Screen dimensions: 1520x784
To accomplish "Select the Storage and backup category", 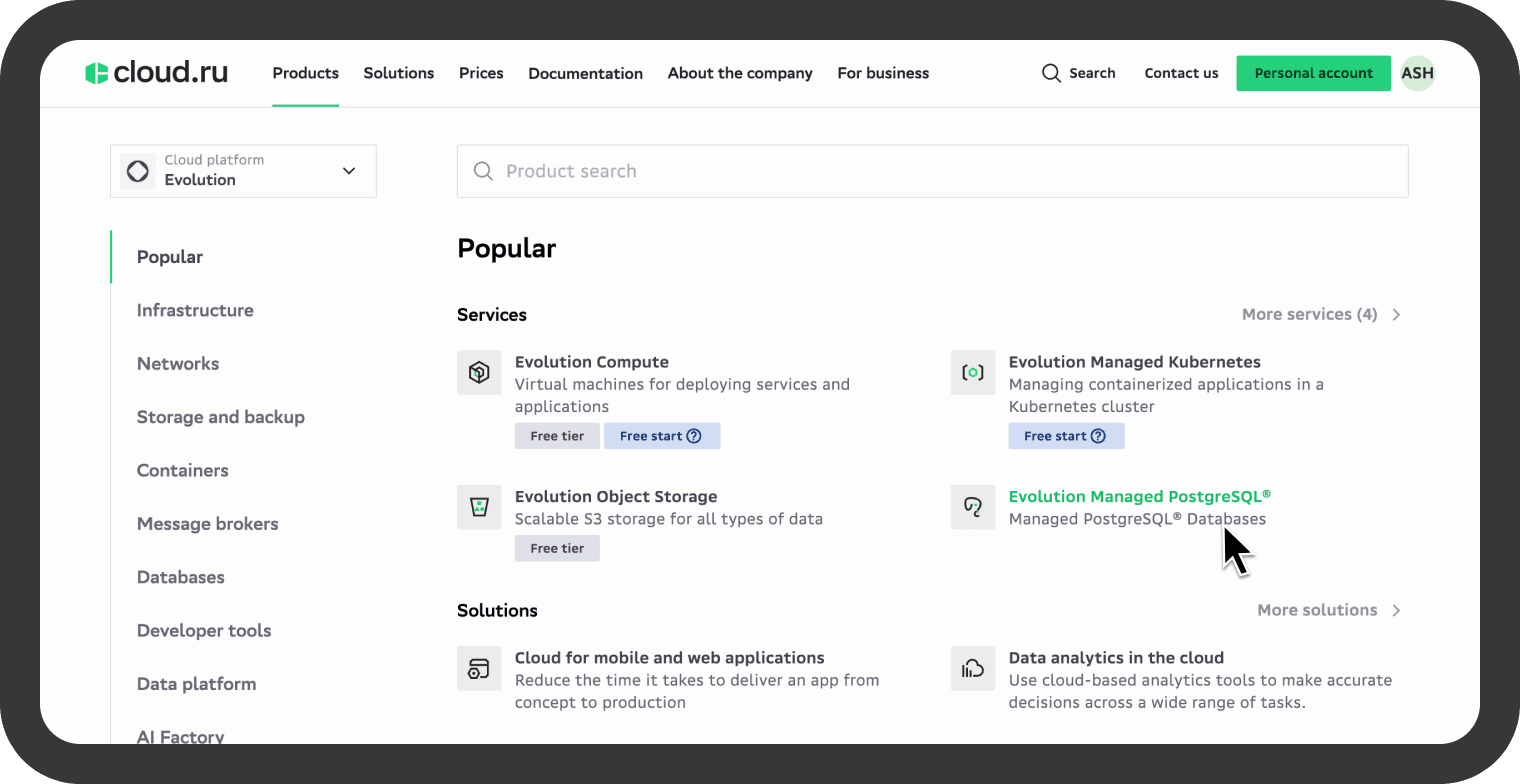I will tap(221, 418).
